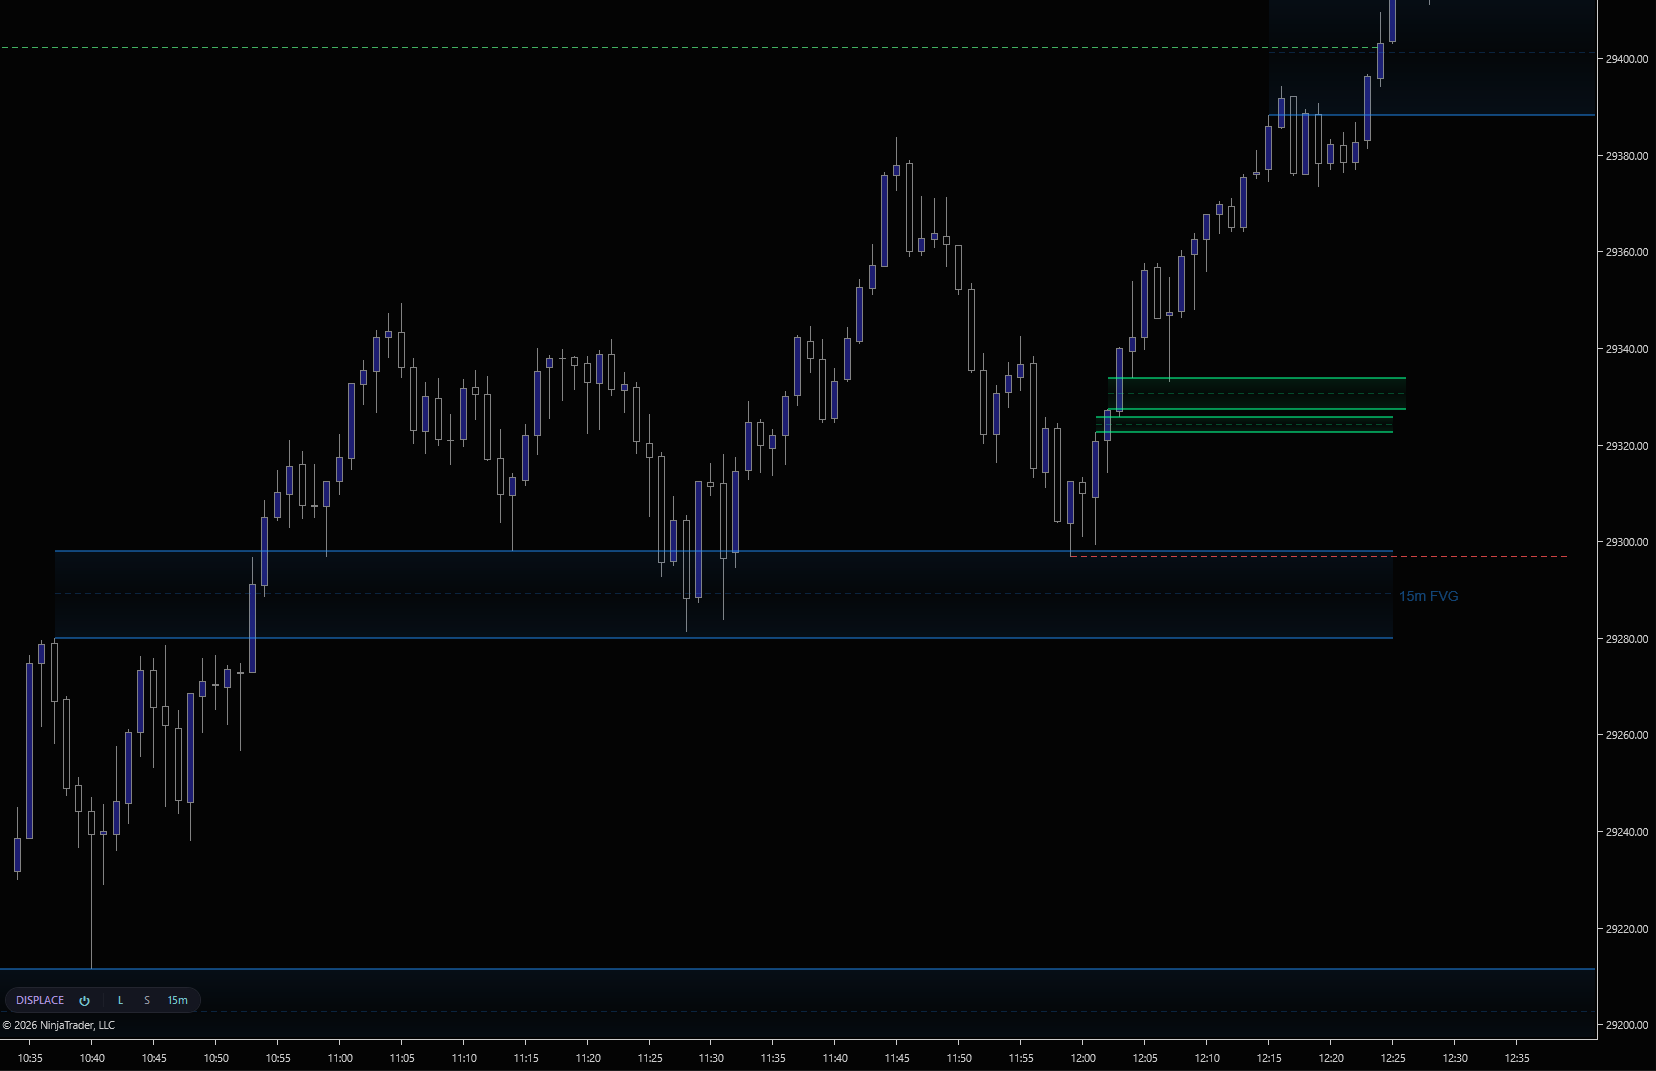
Task: Click the 29280.00 price axis label
Action: (1626, 639)
